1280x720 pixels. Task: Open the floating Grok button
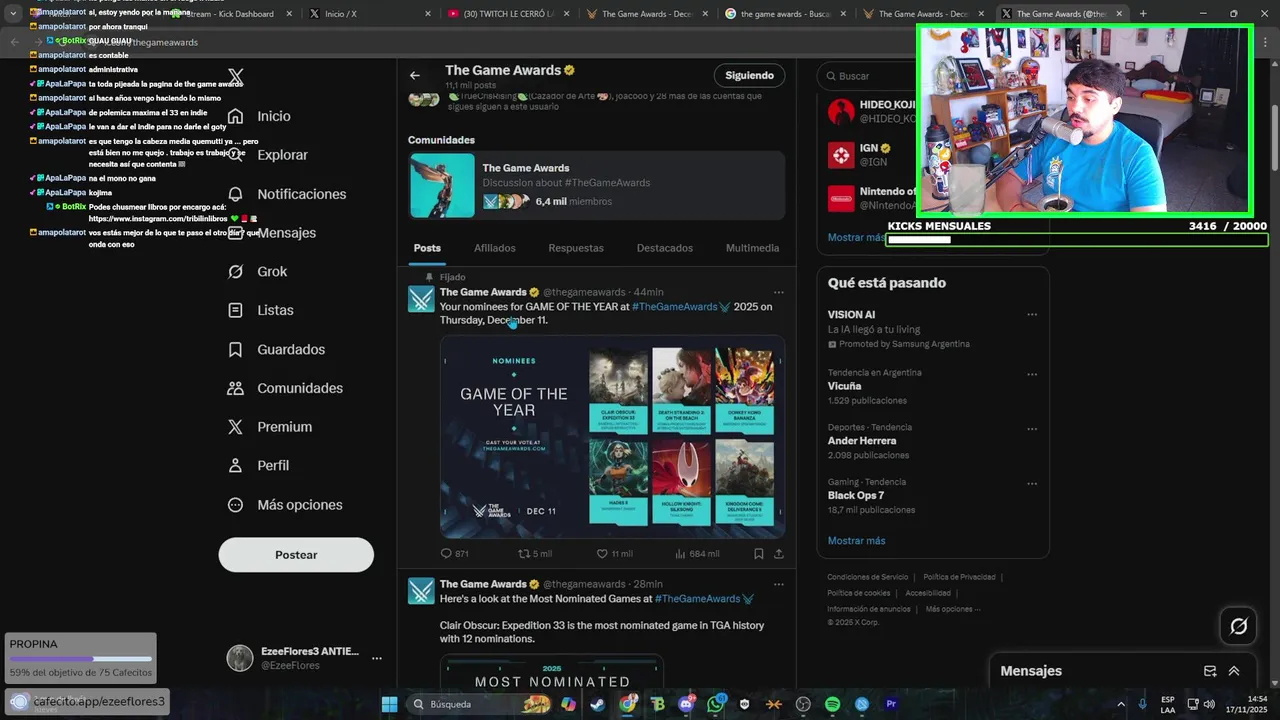pyautogui.click(x=1238, y=626)
